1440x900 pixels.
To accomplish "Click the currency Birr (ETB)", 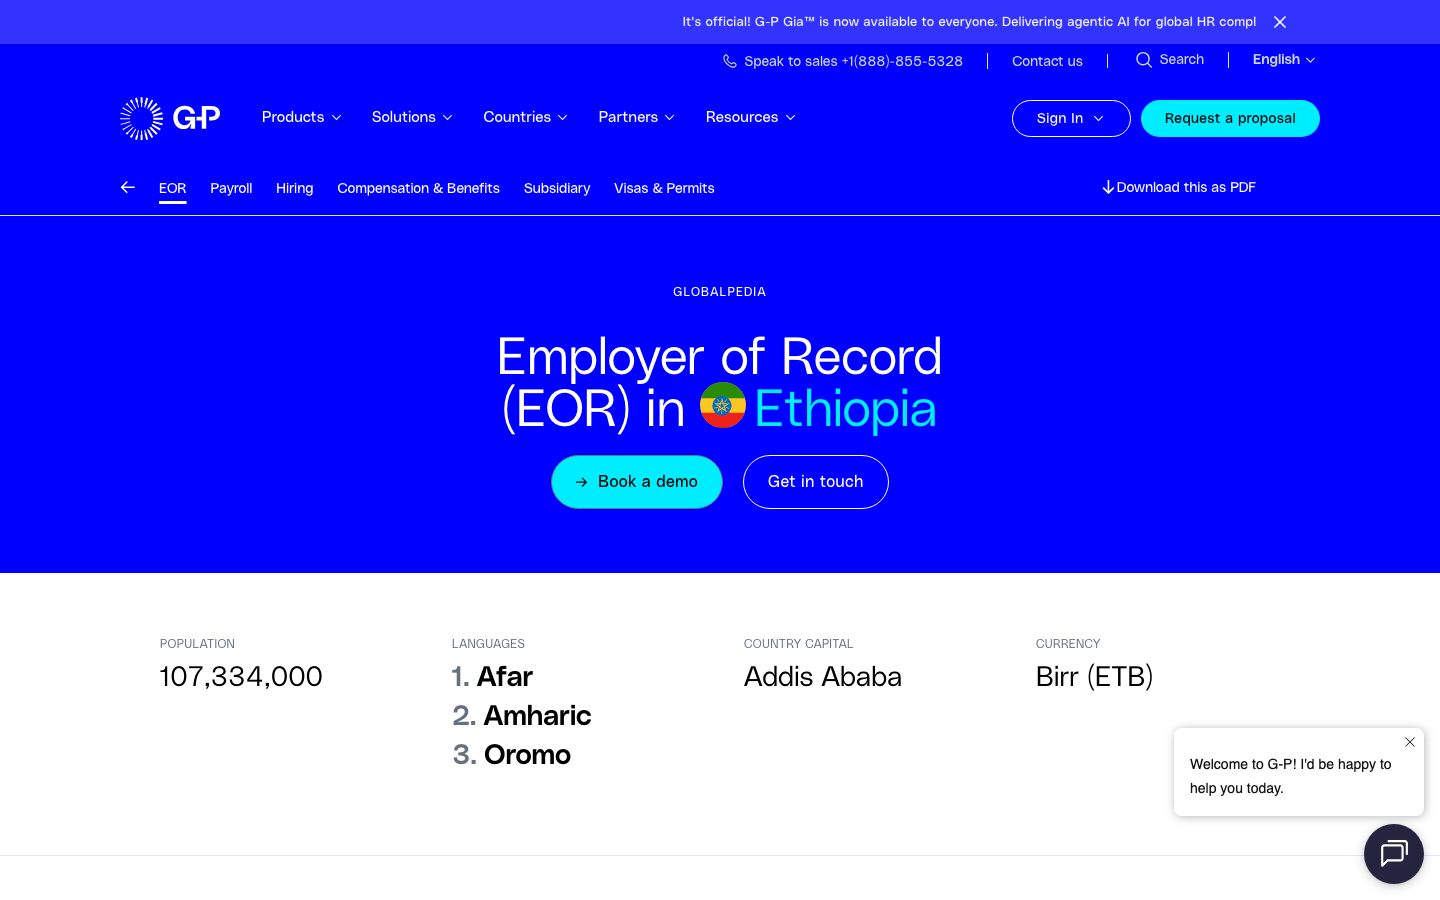I will [x=1095, y=677].
